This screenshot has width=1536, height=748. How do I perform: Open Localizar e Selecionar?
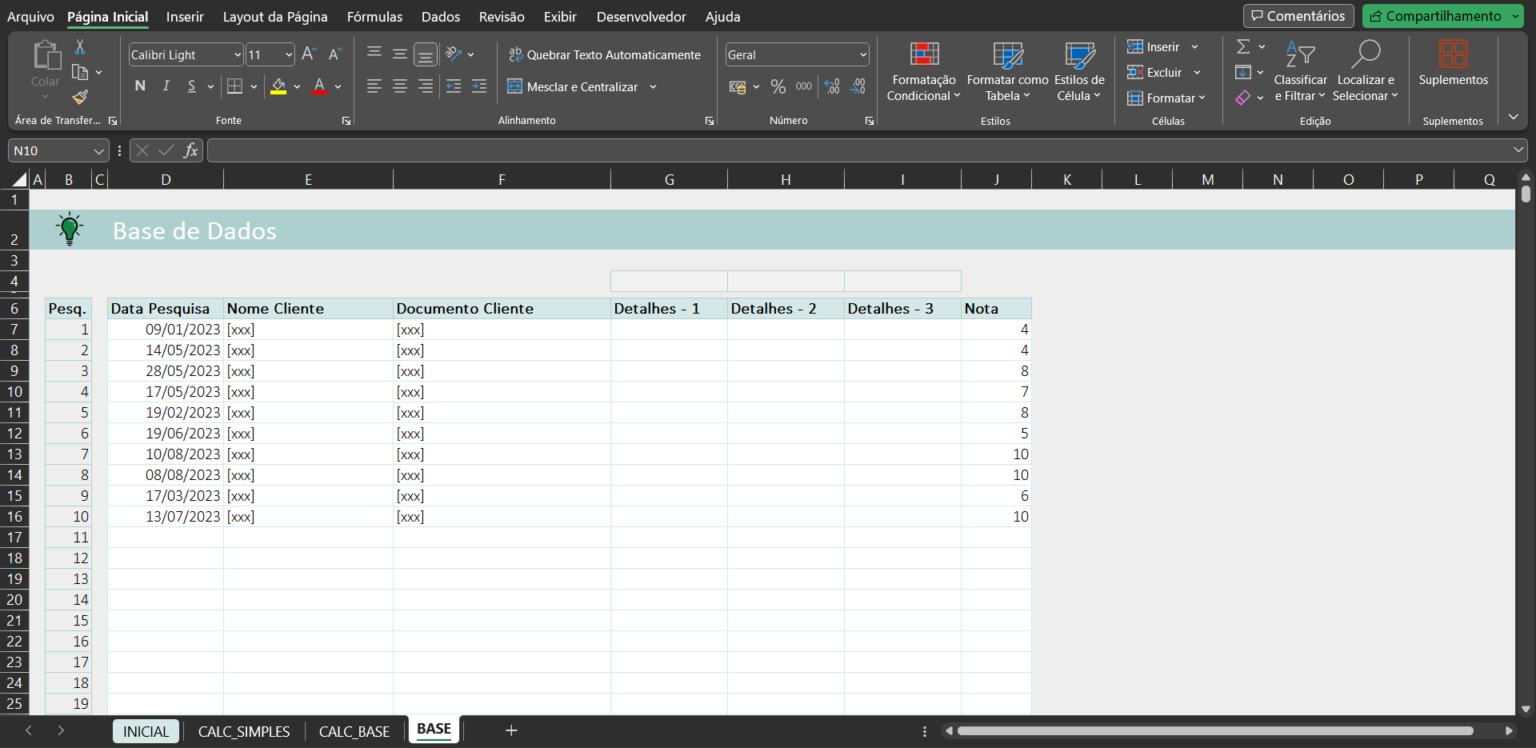coord(1365,70)
